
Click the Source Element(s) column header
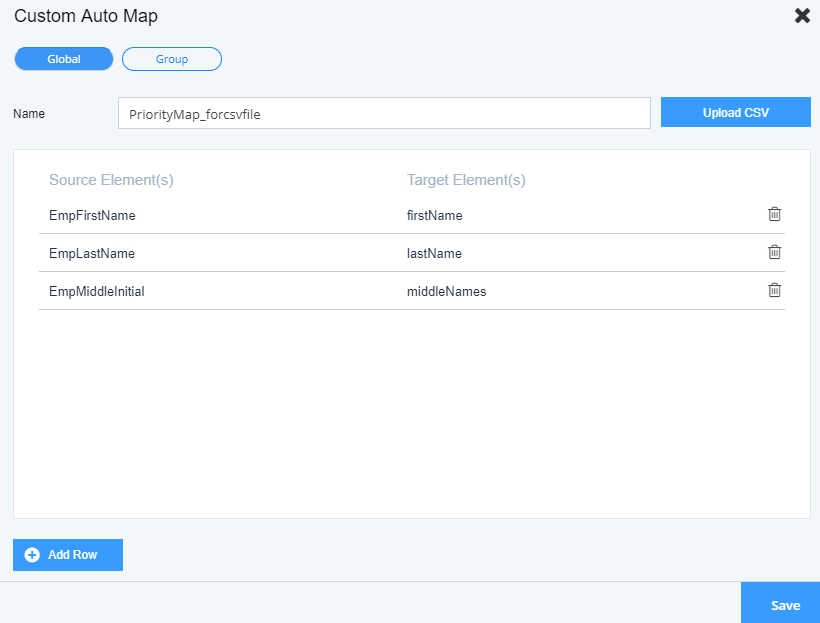click(x=111, y=180)
